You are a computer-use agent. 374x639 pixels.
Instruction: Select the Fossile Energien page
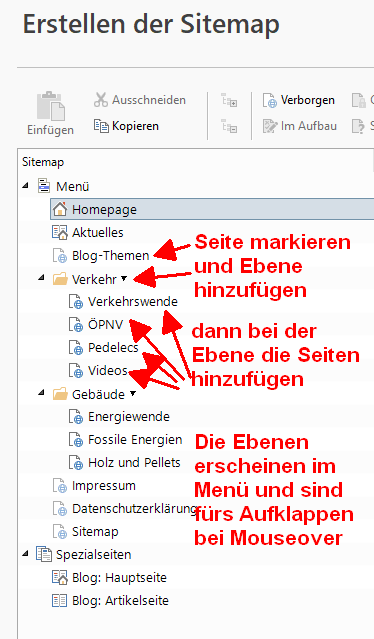point(135,440)
